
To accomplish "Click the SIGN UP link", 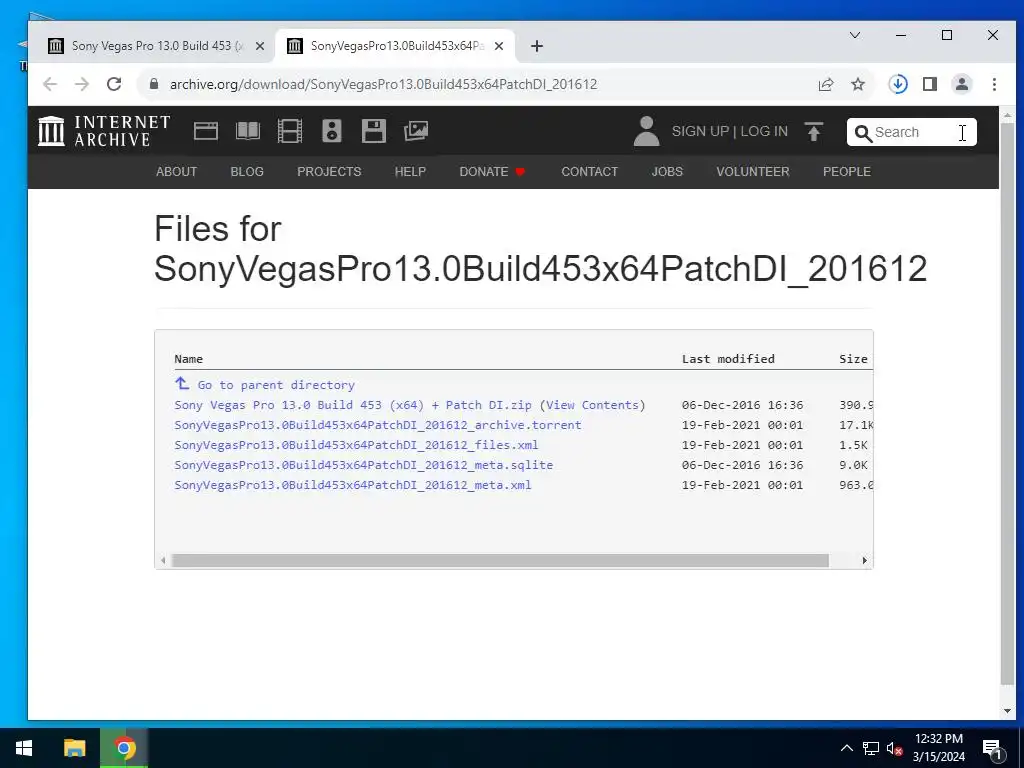I will [x=700, y=131].
